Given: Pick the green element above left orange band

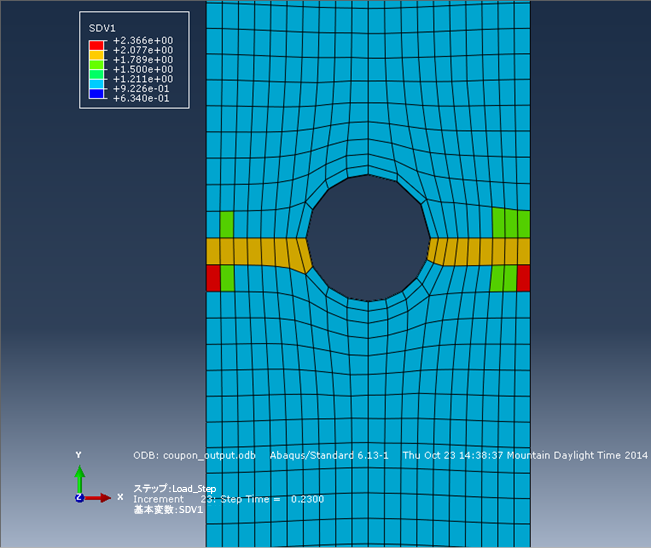Looking at the screenshot, I should pos(227,225).
